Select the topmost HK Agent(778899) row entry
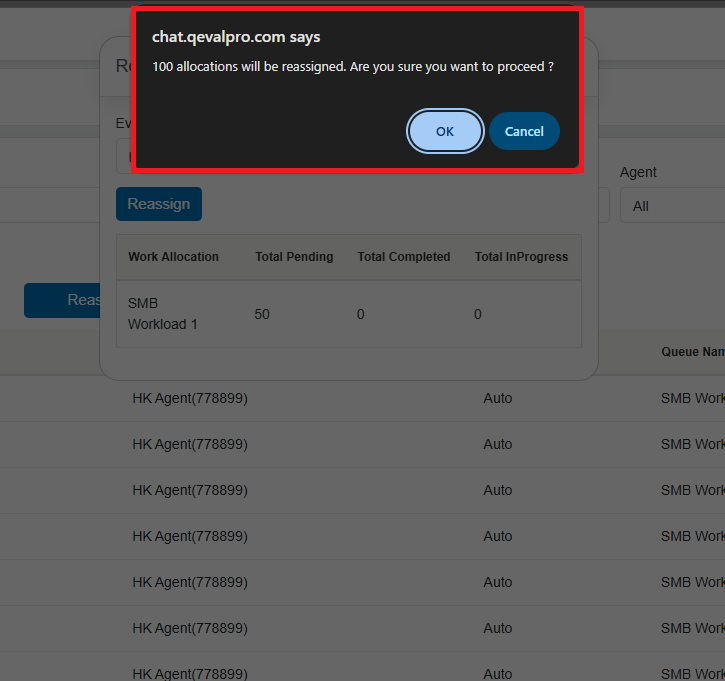This screenshot has height=681, width=725. [190, 398]
